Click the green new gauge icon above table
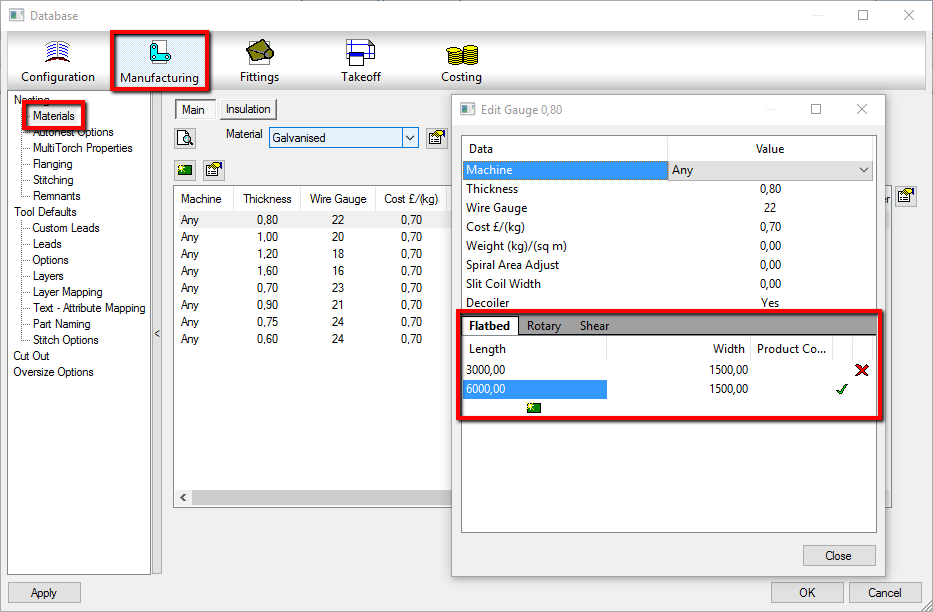This screenshot has height=612, width=933. point(185,169)
